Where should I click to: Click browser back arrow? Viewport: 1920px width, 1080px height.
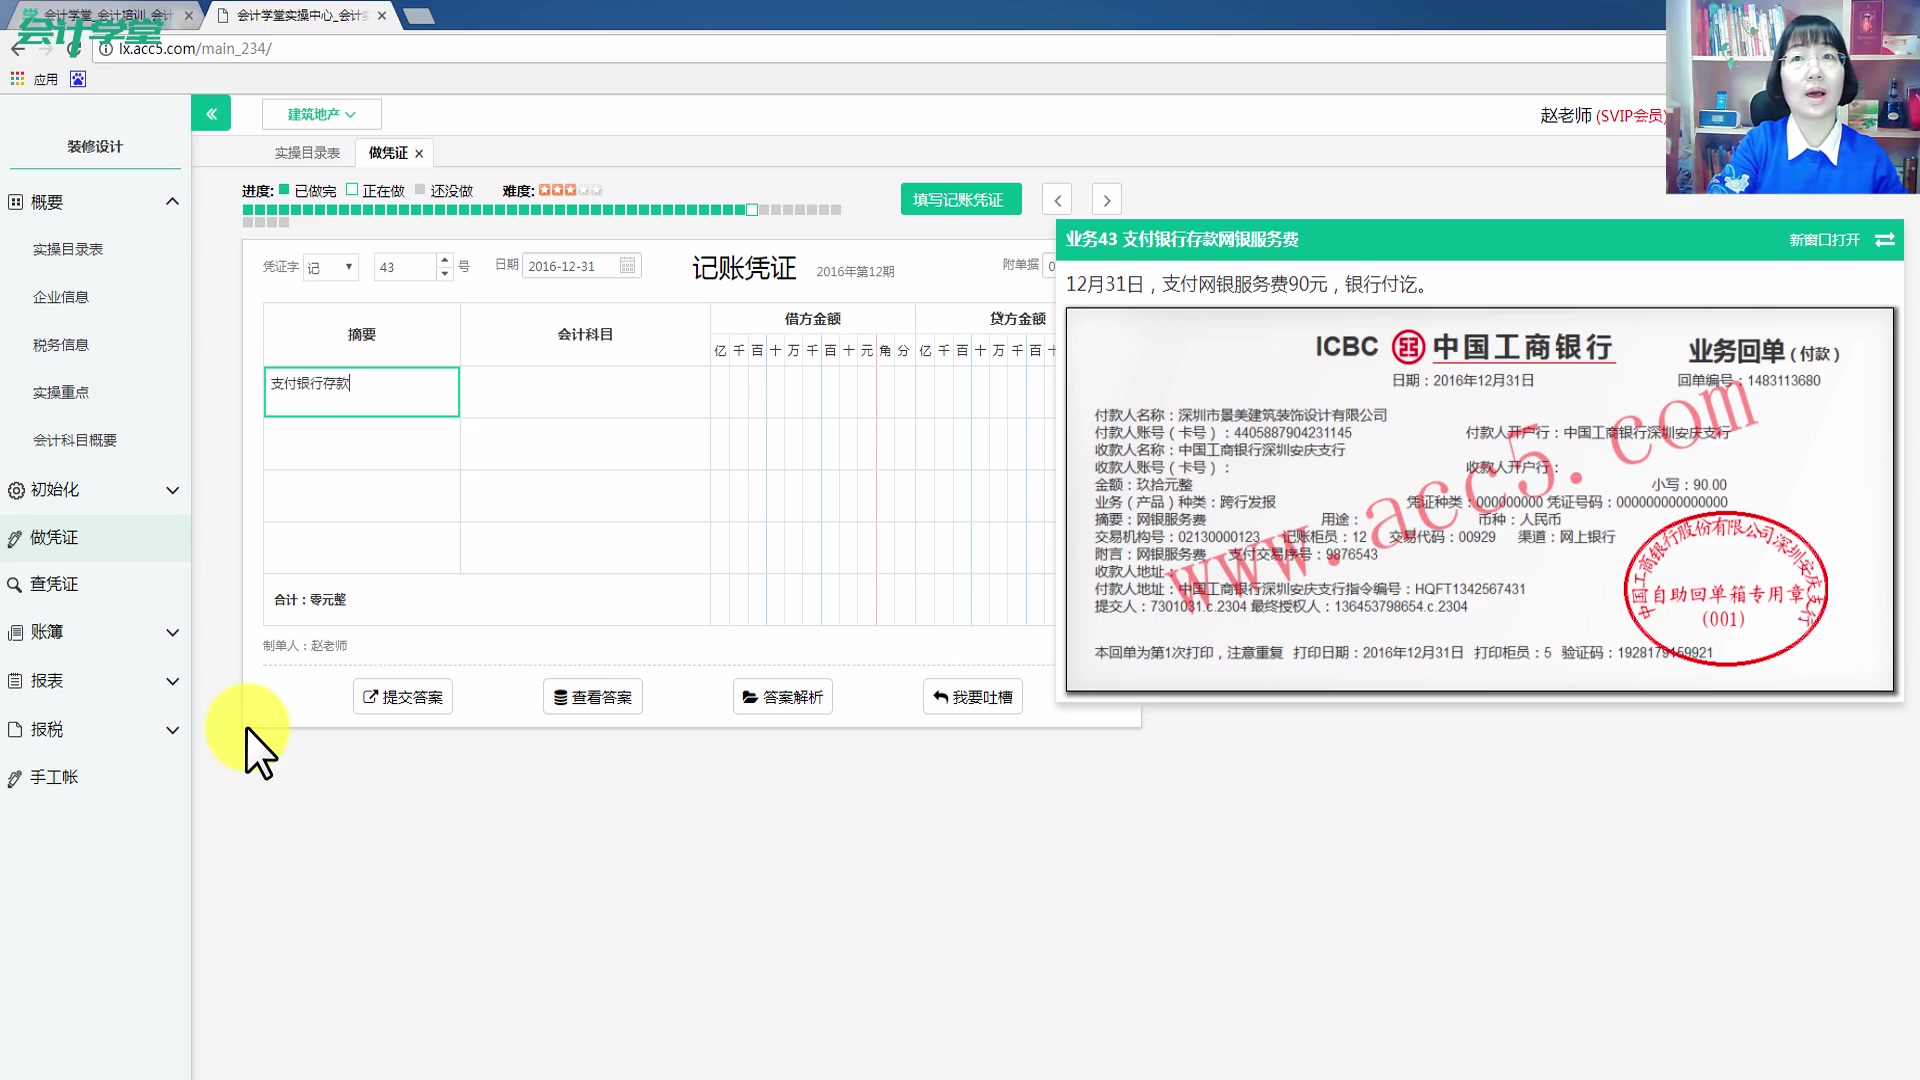[18, 48]
